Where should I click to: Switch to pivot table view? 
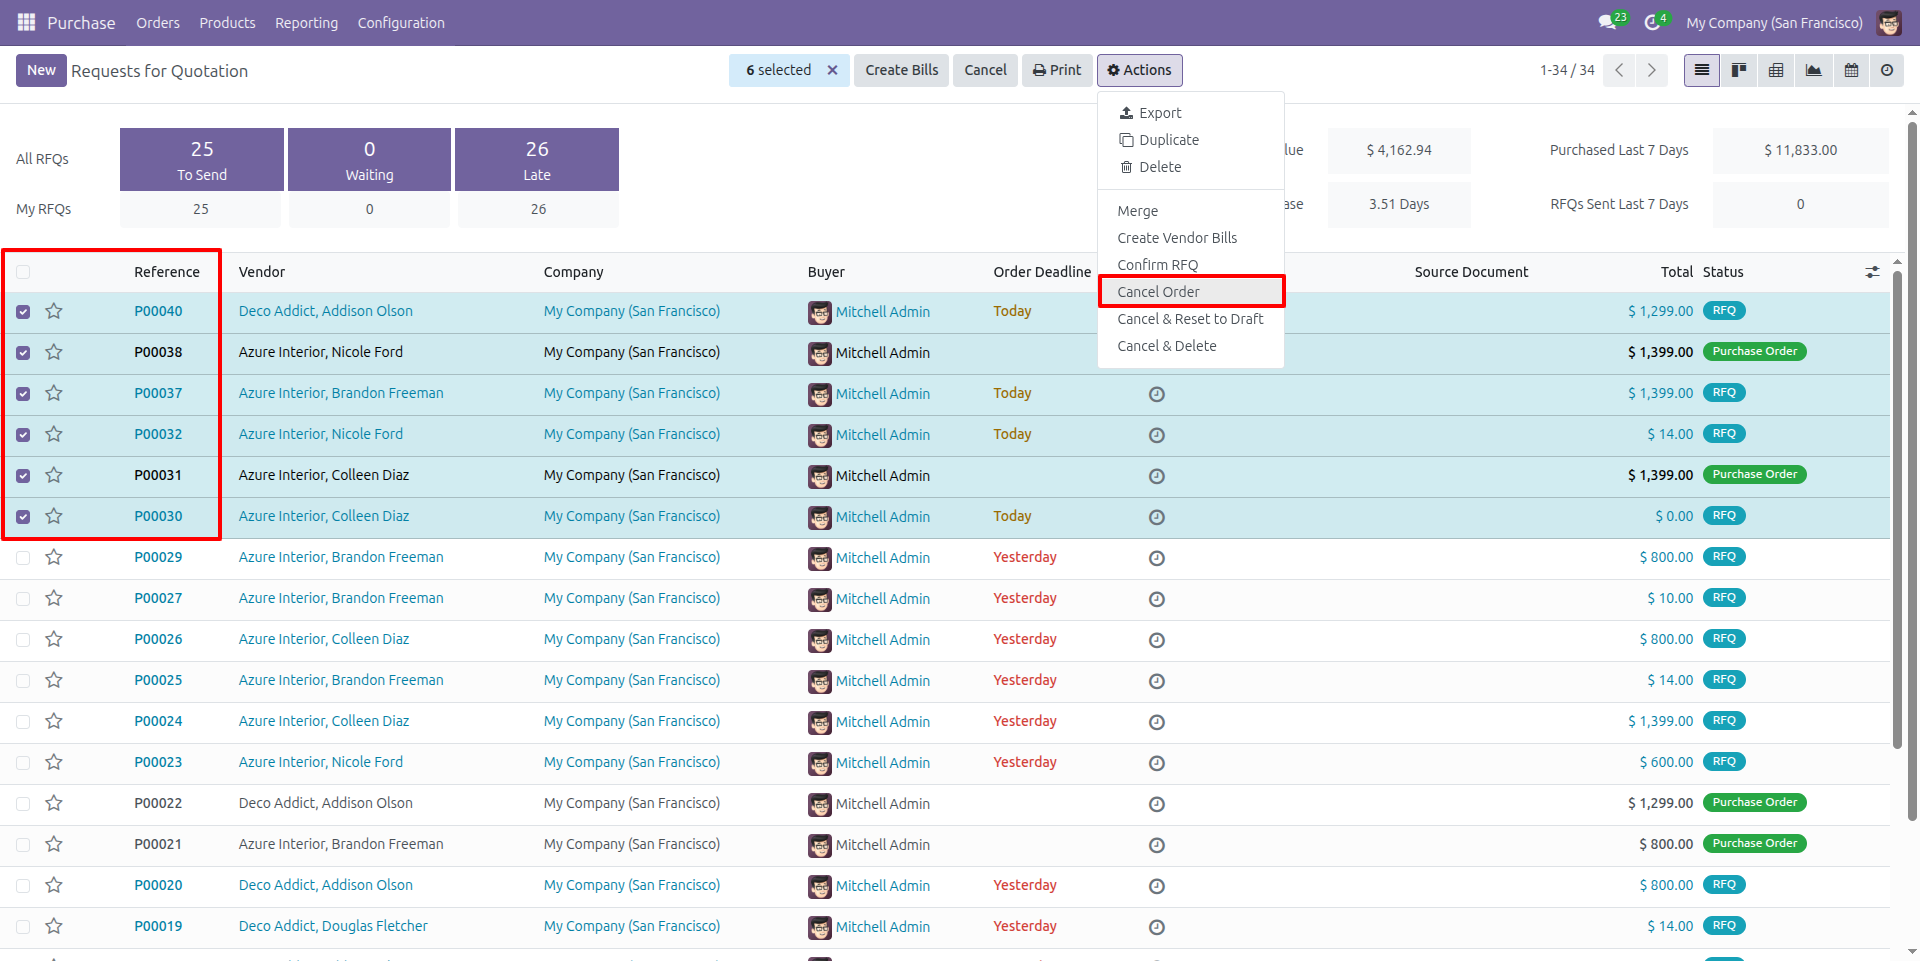[1776, 70]
